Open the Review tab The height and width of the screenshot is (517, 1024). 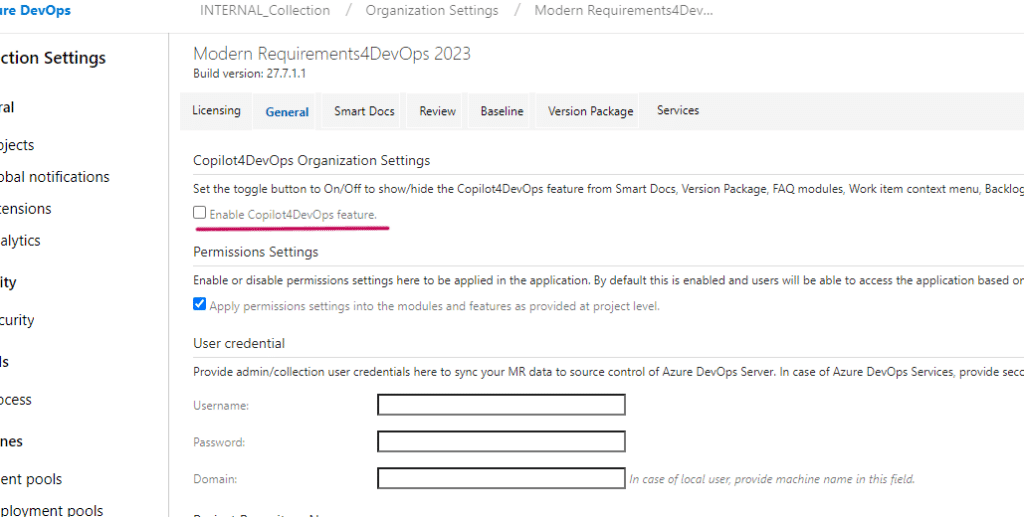[x=438, y=111]
